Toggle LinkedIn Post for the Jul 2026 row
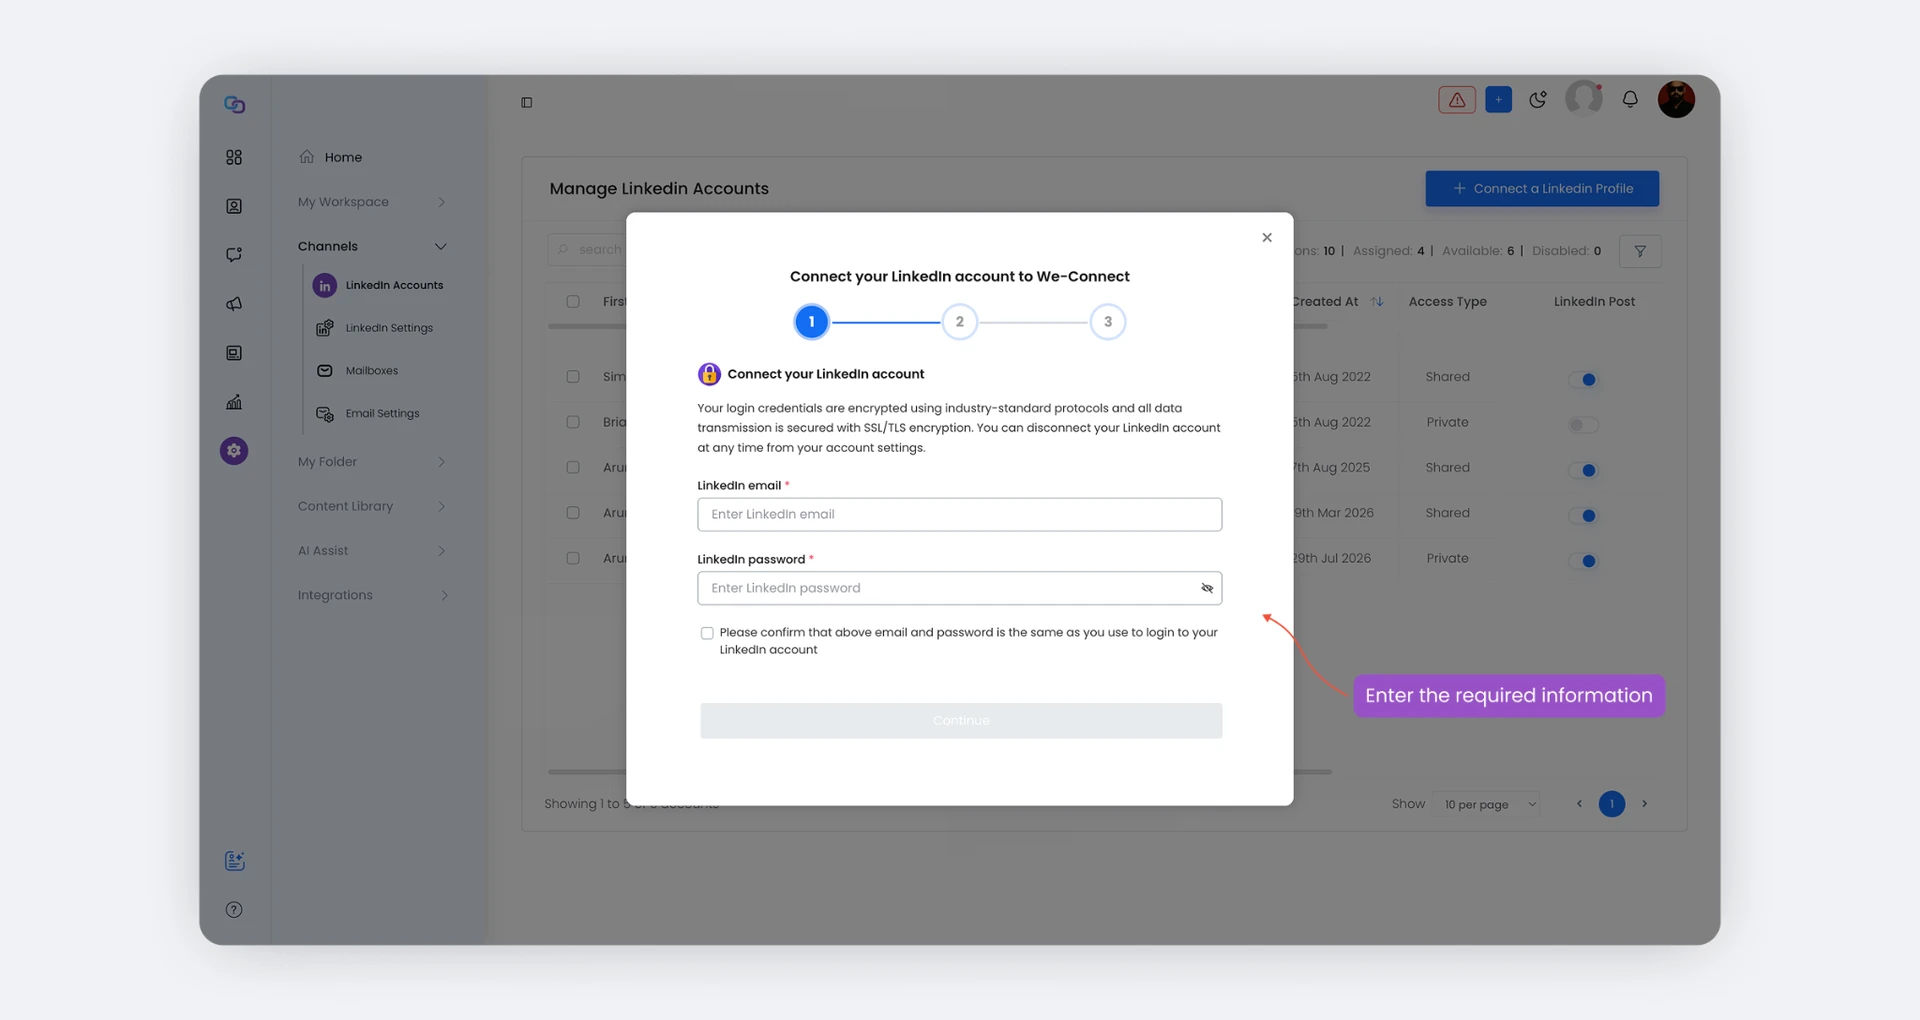Screen dimensions: 1920x1020 click(1583, 561)
